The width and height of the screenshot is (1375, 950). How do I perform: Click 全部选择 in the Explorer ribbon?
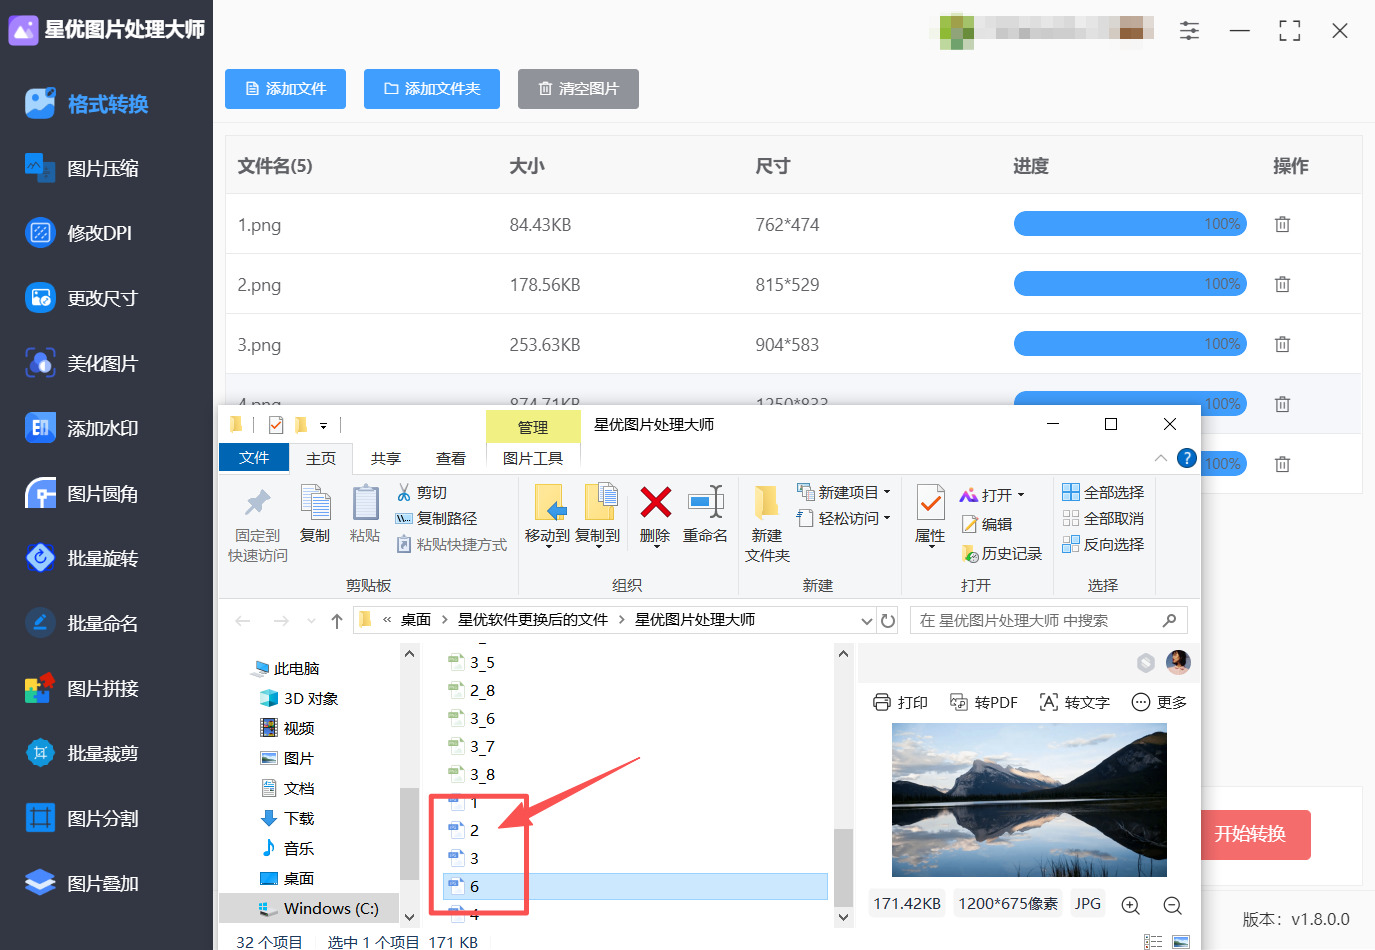tap(1103, 493)
